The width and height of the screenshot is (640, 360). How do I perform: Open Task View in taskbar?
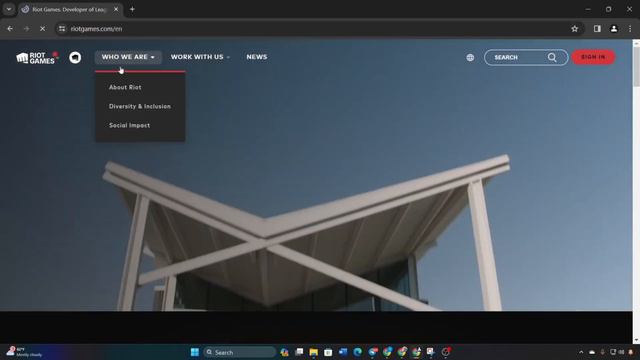(299, 352)
